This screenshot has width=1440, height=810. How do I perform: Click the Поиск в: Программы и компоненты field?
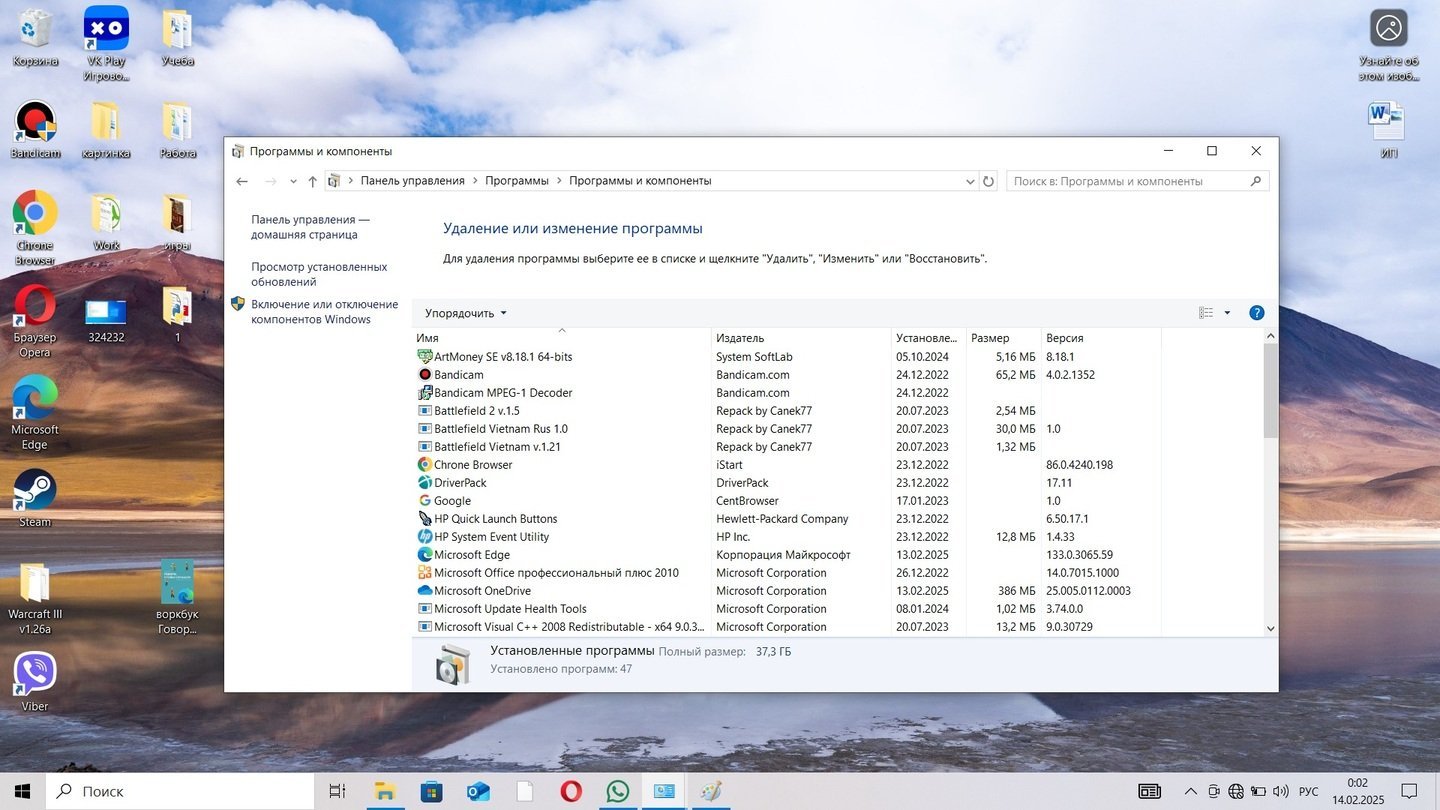1138,181
